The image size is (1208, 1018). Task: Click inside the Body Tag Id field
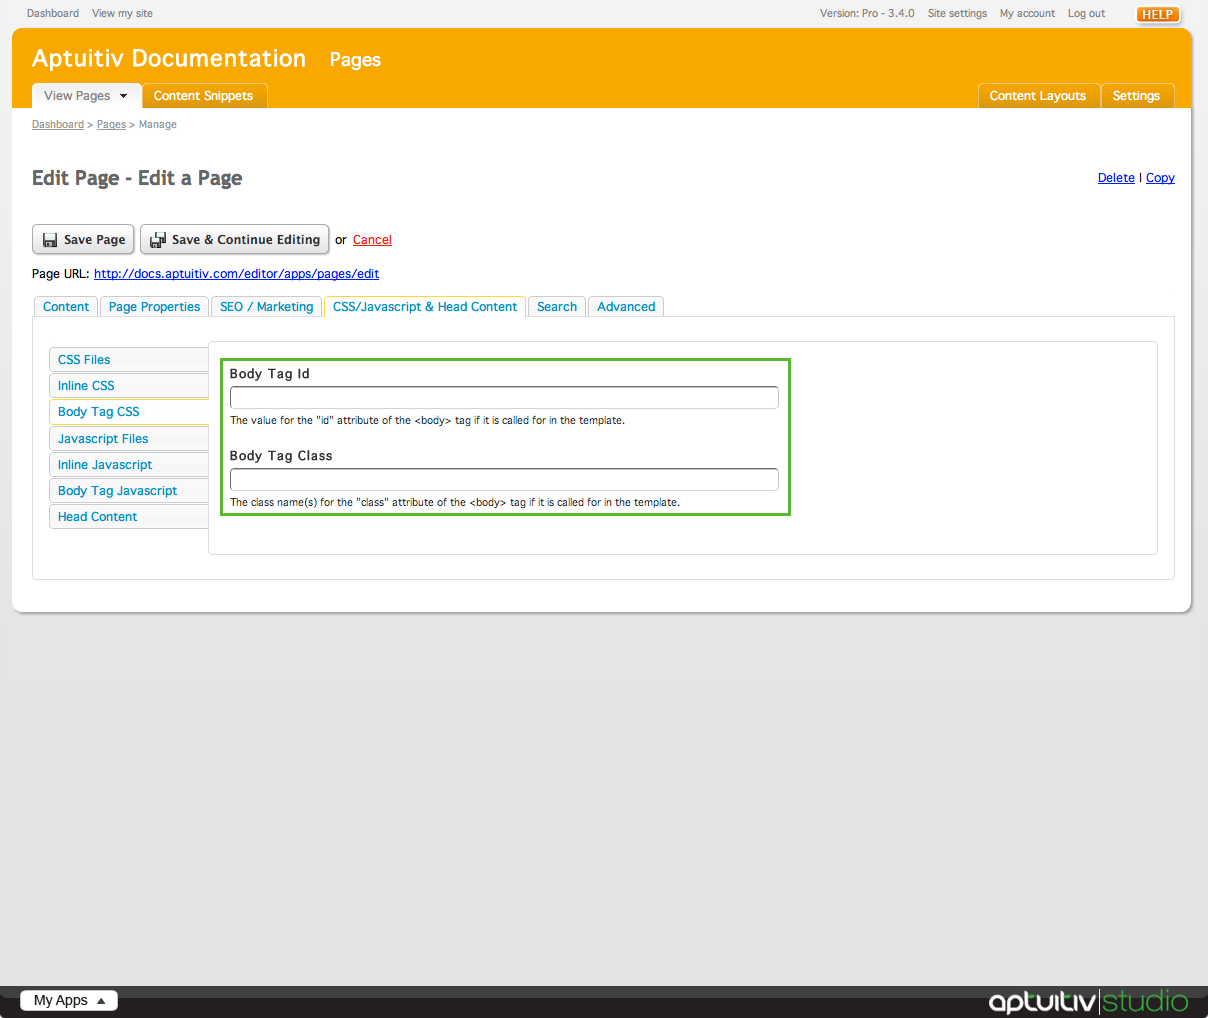click(x=504, y=398)
